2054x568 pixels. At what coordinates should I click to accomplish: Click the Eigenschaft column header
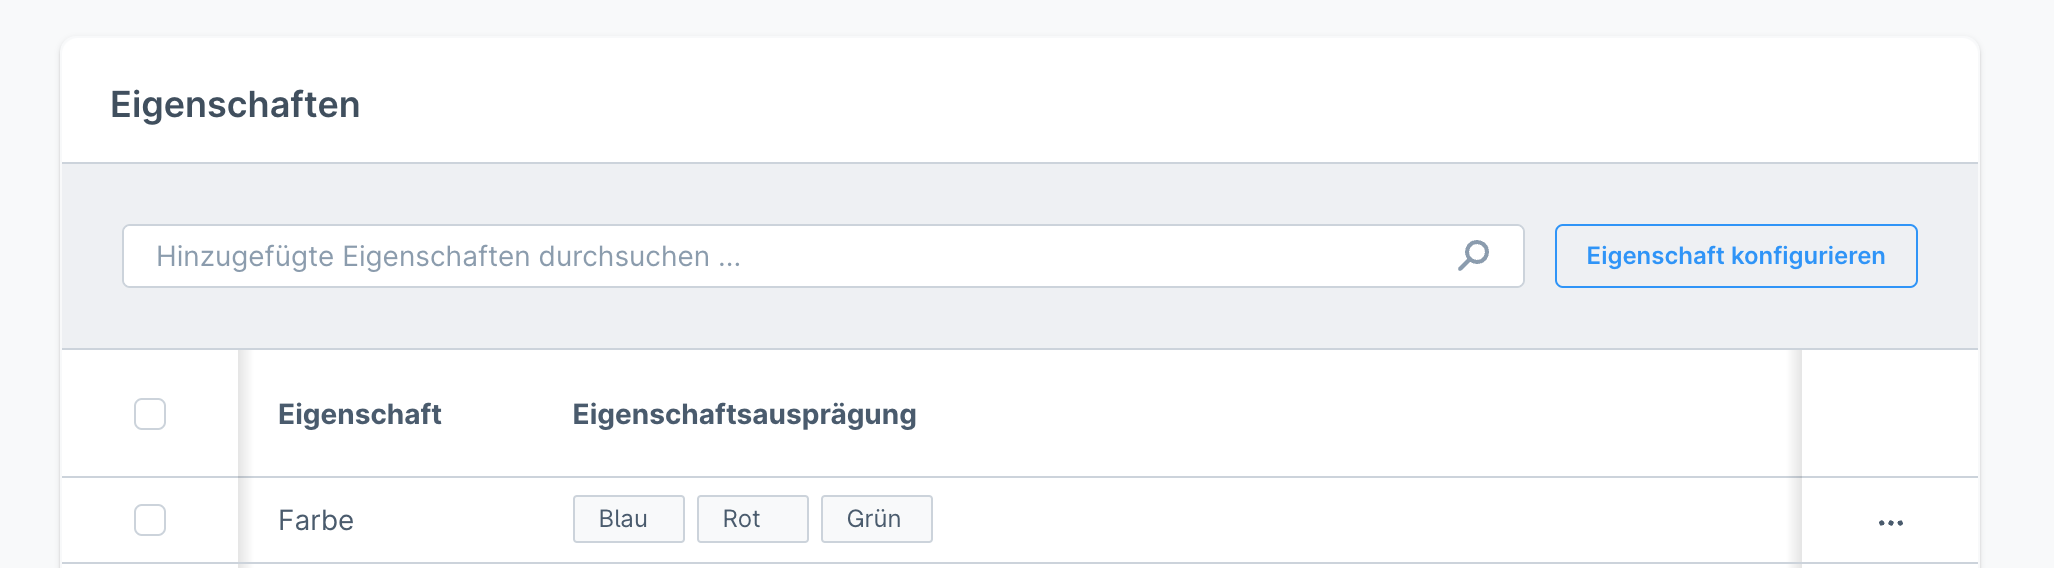pyautogui.click(x=359, y=414)
